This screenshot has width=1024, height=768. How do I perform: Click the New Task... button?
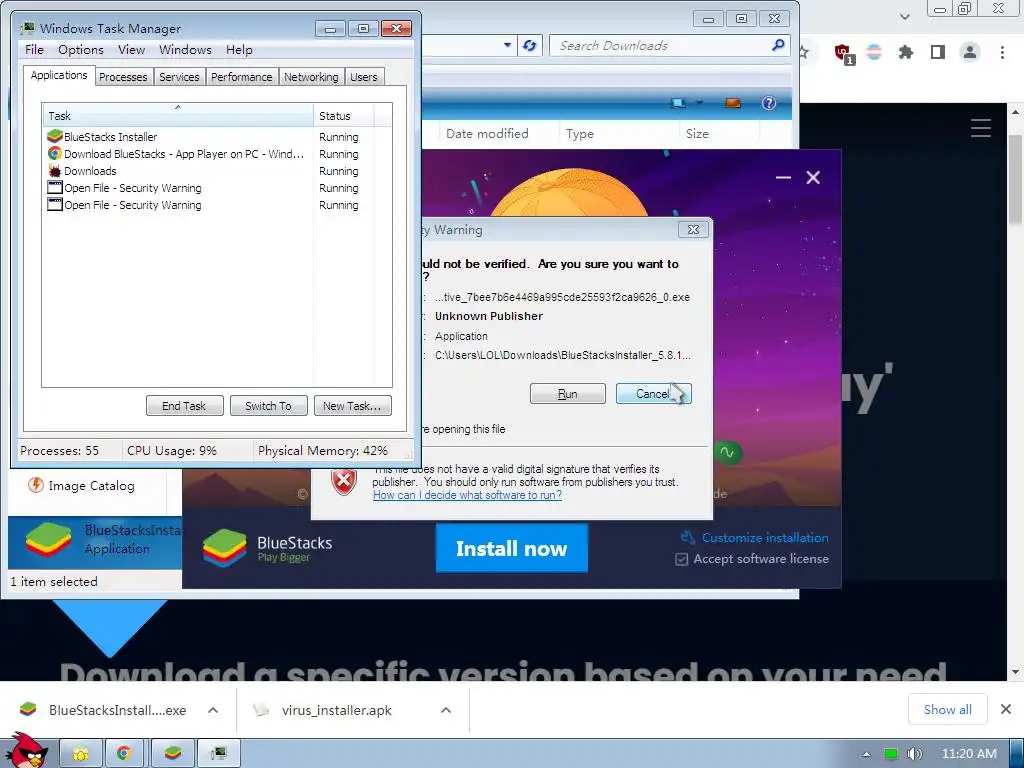(352, 406)
